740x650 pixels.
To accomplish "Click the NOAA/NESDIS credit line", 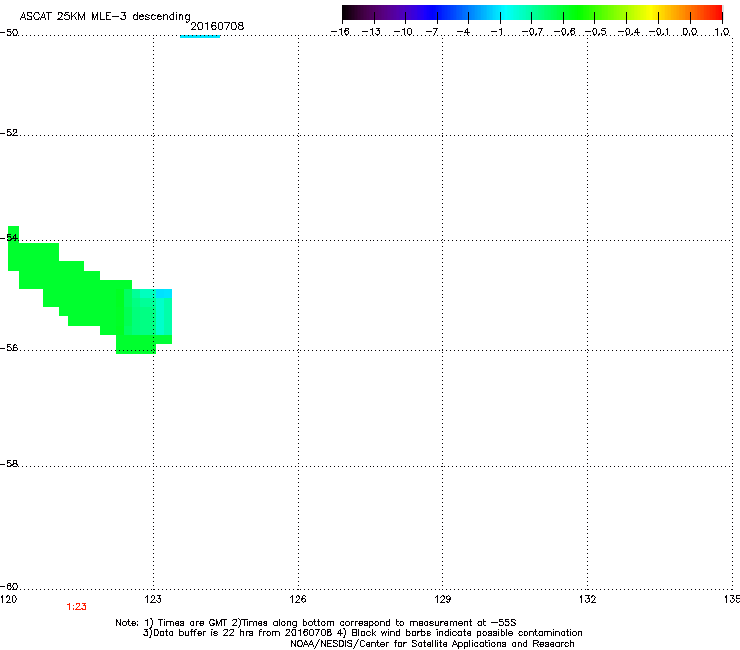I will [x=432, y=644].
